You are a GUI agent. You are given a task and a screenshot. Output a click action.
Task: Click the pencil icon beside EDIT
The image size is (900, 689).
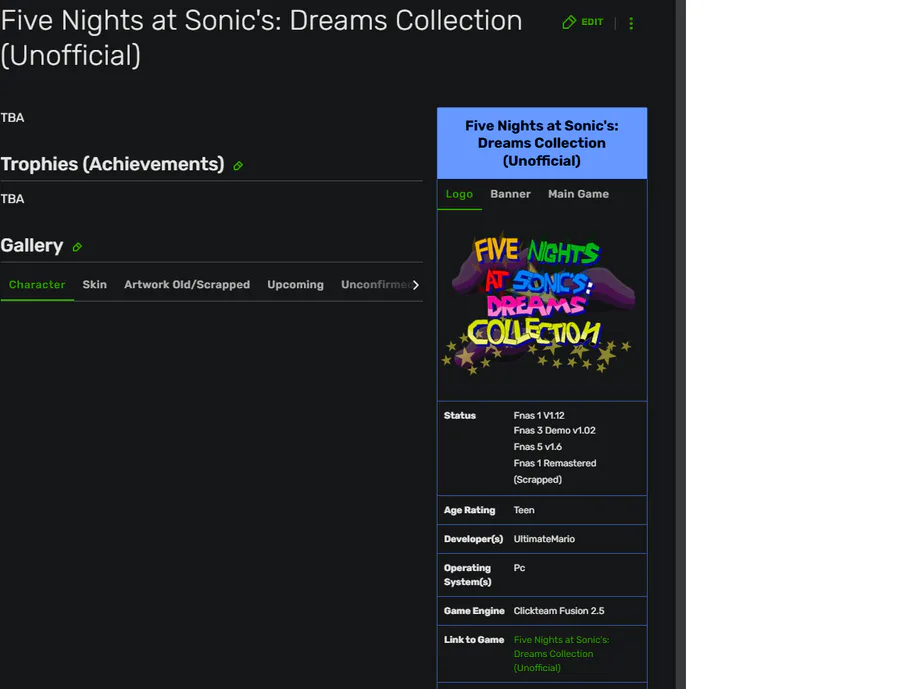[x=568, y=22]
